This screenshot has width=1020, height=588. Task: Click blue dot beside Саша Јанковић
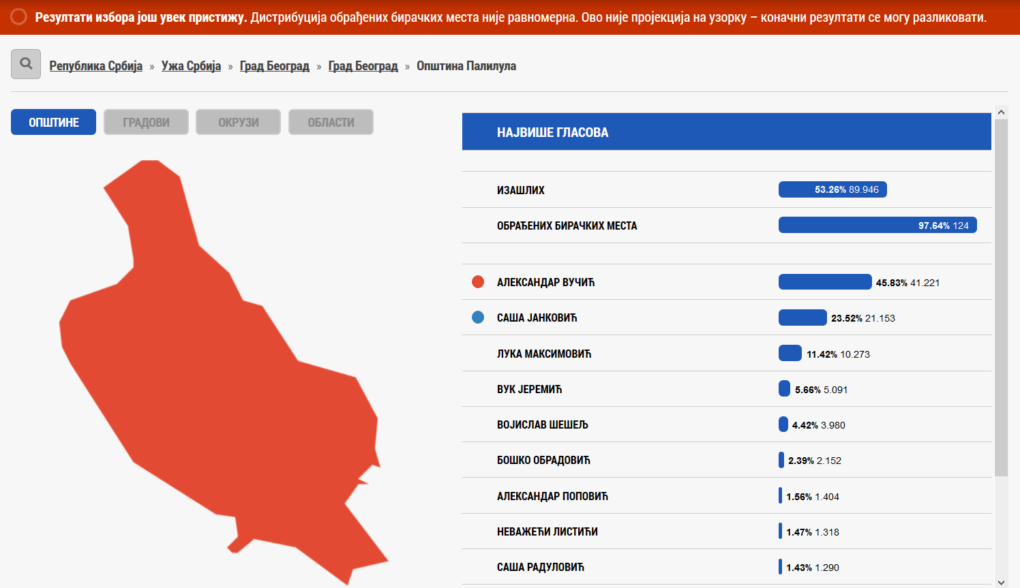[x=478, y=318]
